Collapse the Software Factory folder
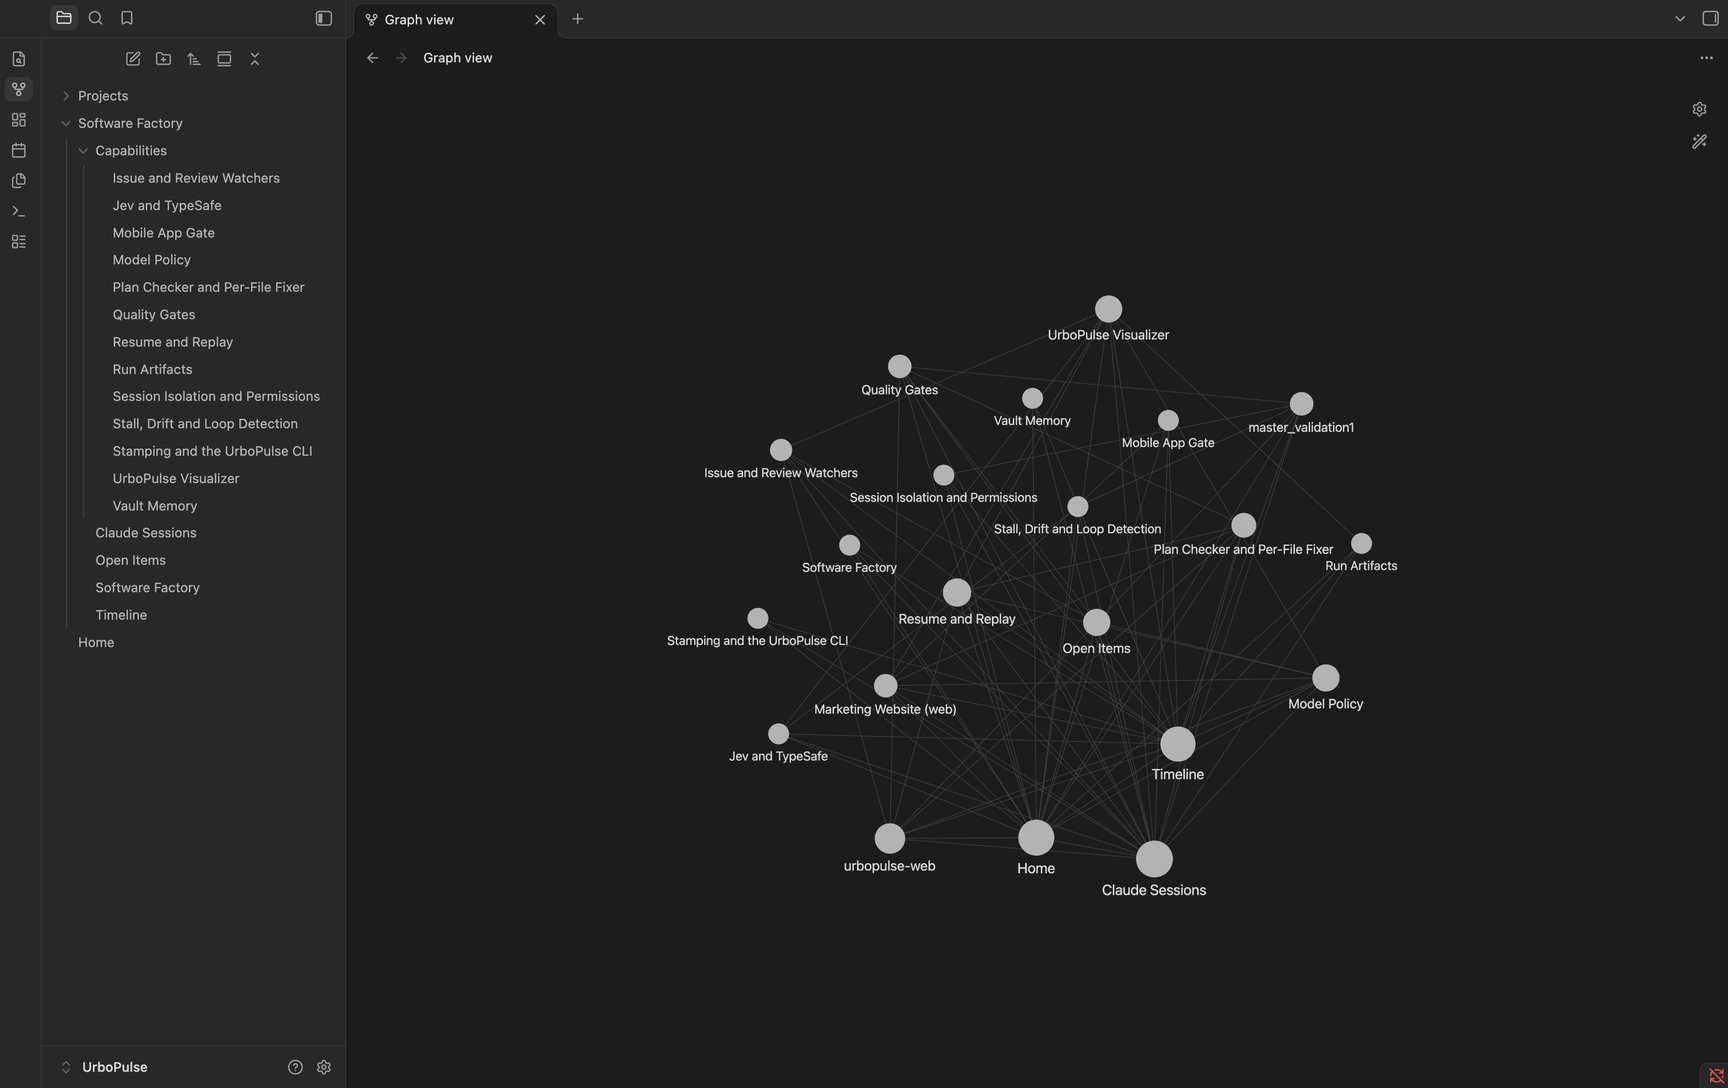This screenshot has height=1088, width=1728. [x=66, y=123]
